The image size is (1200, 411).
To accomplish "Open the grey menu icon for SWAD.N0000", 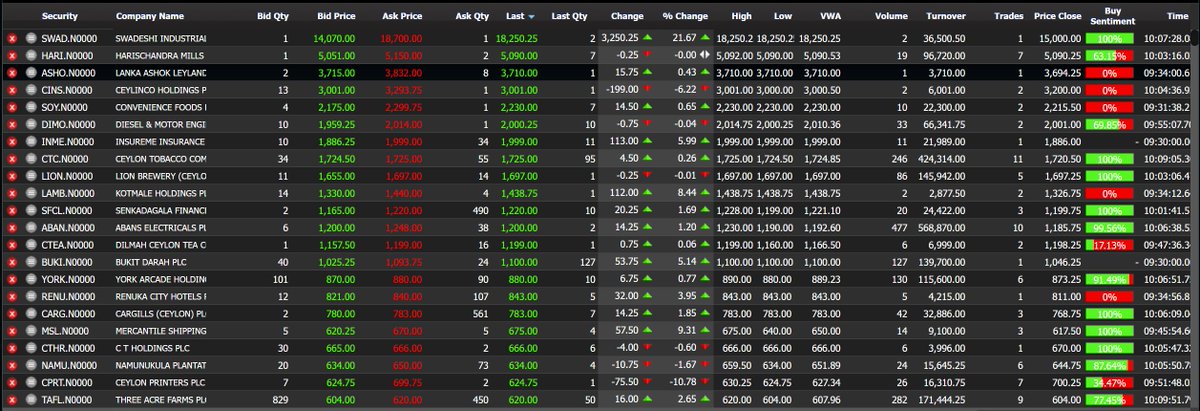I will pyautogui.click(x=30, y=37).
